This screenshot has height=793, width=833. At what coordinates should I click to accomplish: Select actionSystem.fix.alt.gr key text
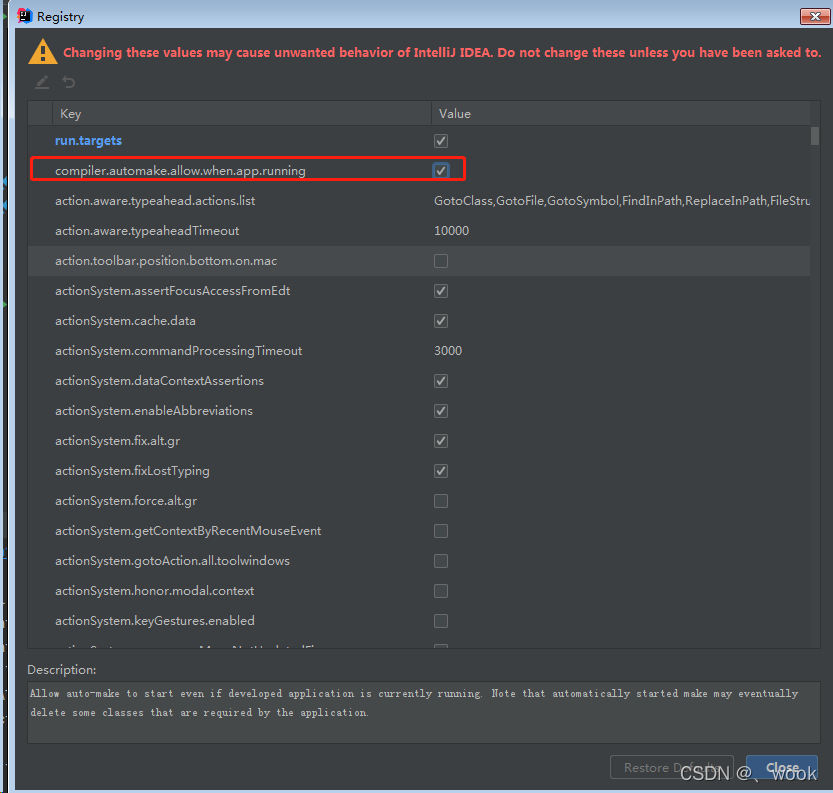(117, 441)
